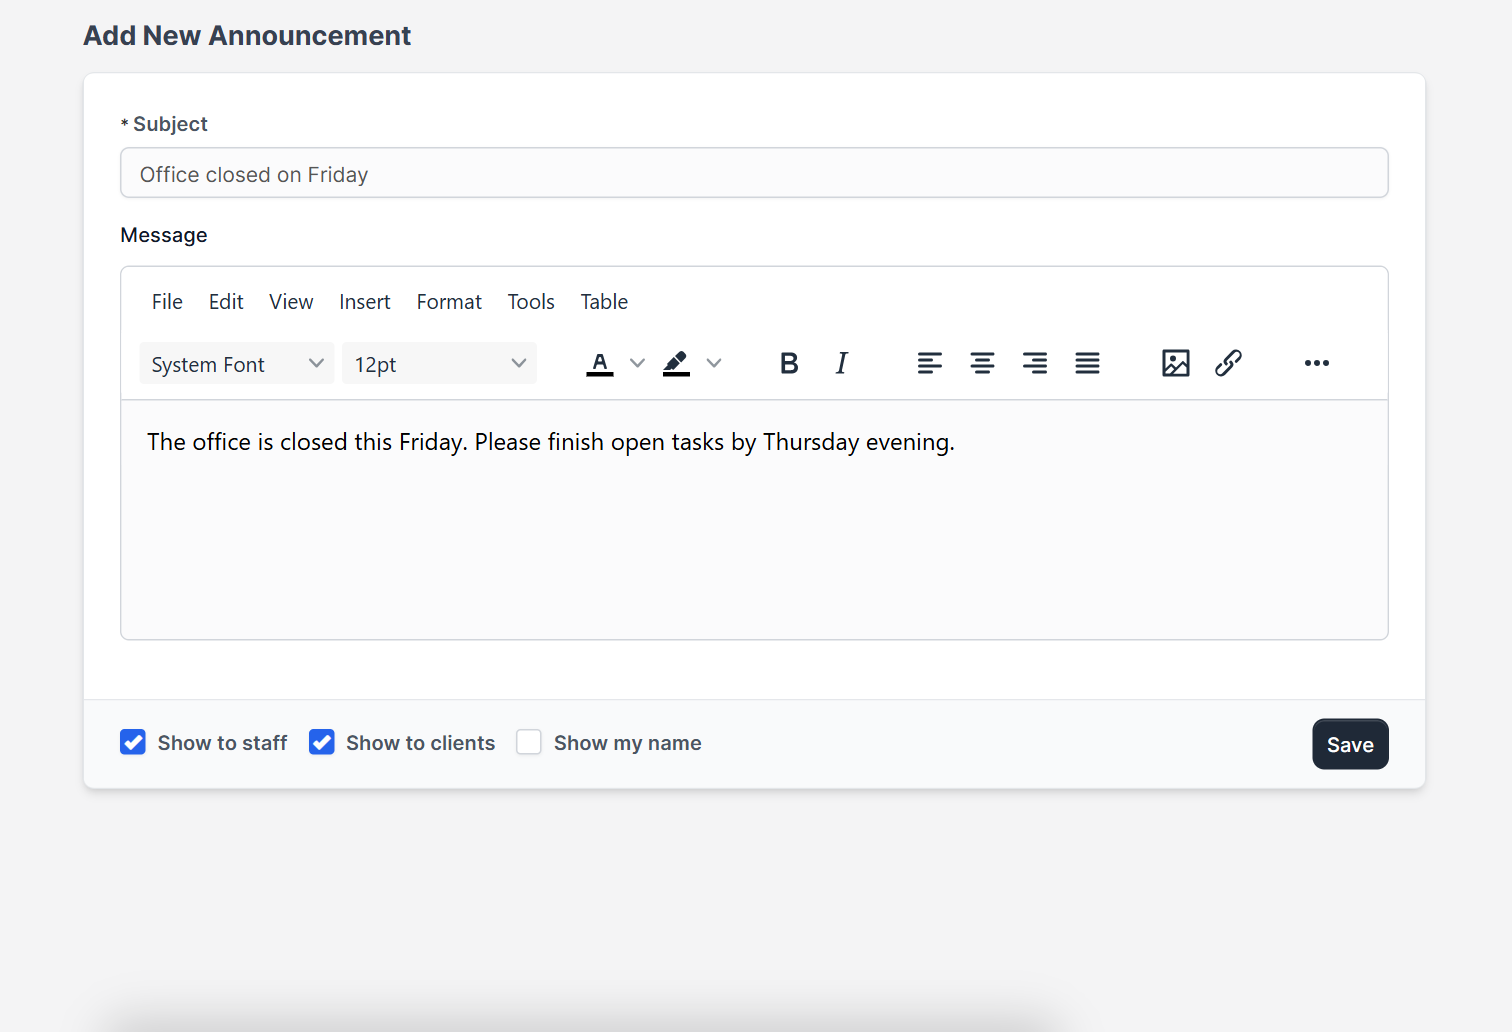Open the Table menu
Screen dimensions: 1512x1032
(604, 302)
